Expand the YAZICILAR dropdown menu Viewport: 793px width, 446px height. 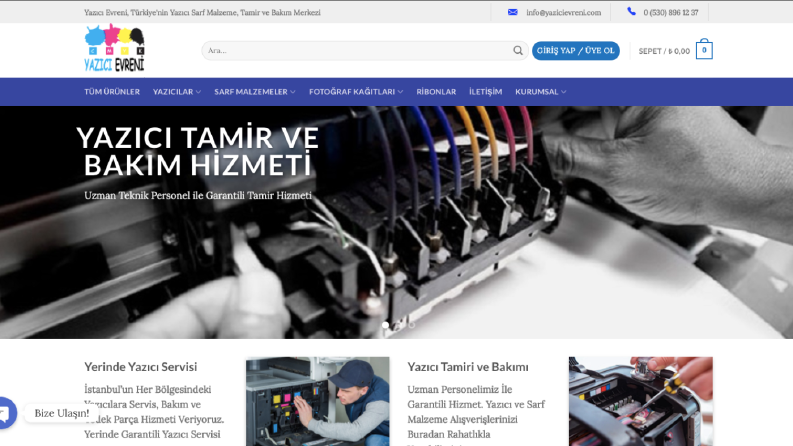tap(177, 92)
